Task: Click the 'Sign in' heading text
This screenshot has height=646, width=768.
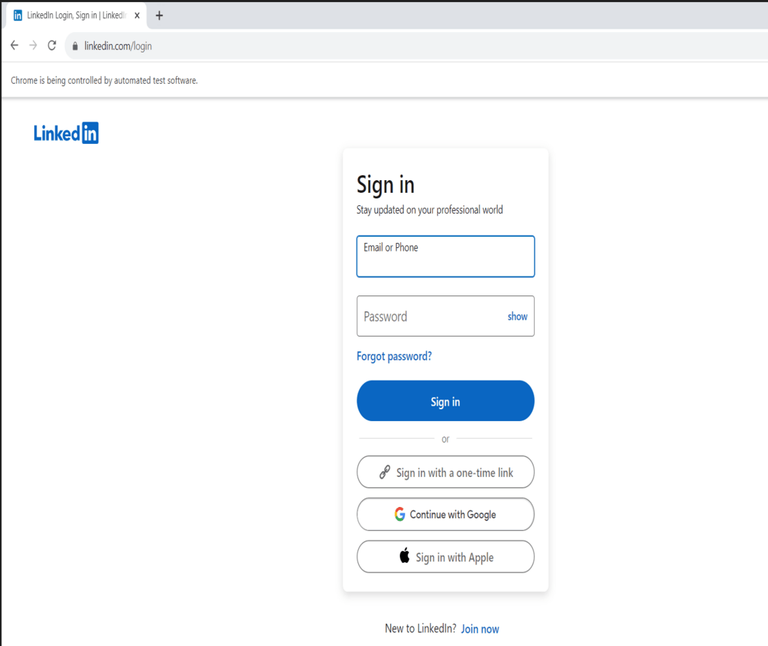Action: point(385,186)
